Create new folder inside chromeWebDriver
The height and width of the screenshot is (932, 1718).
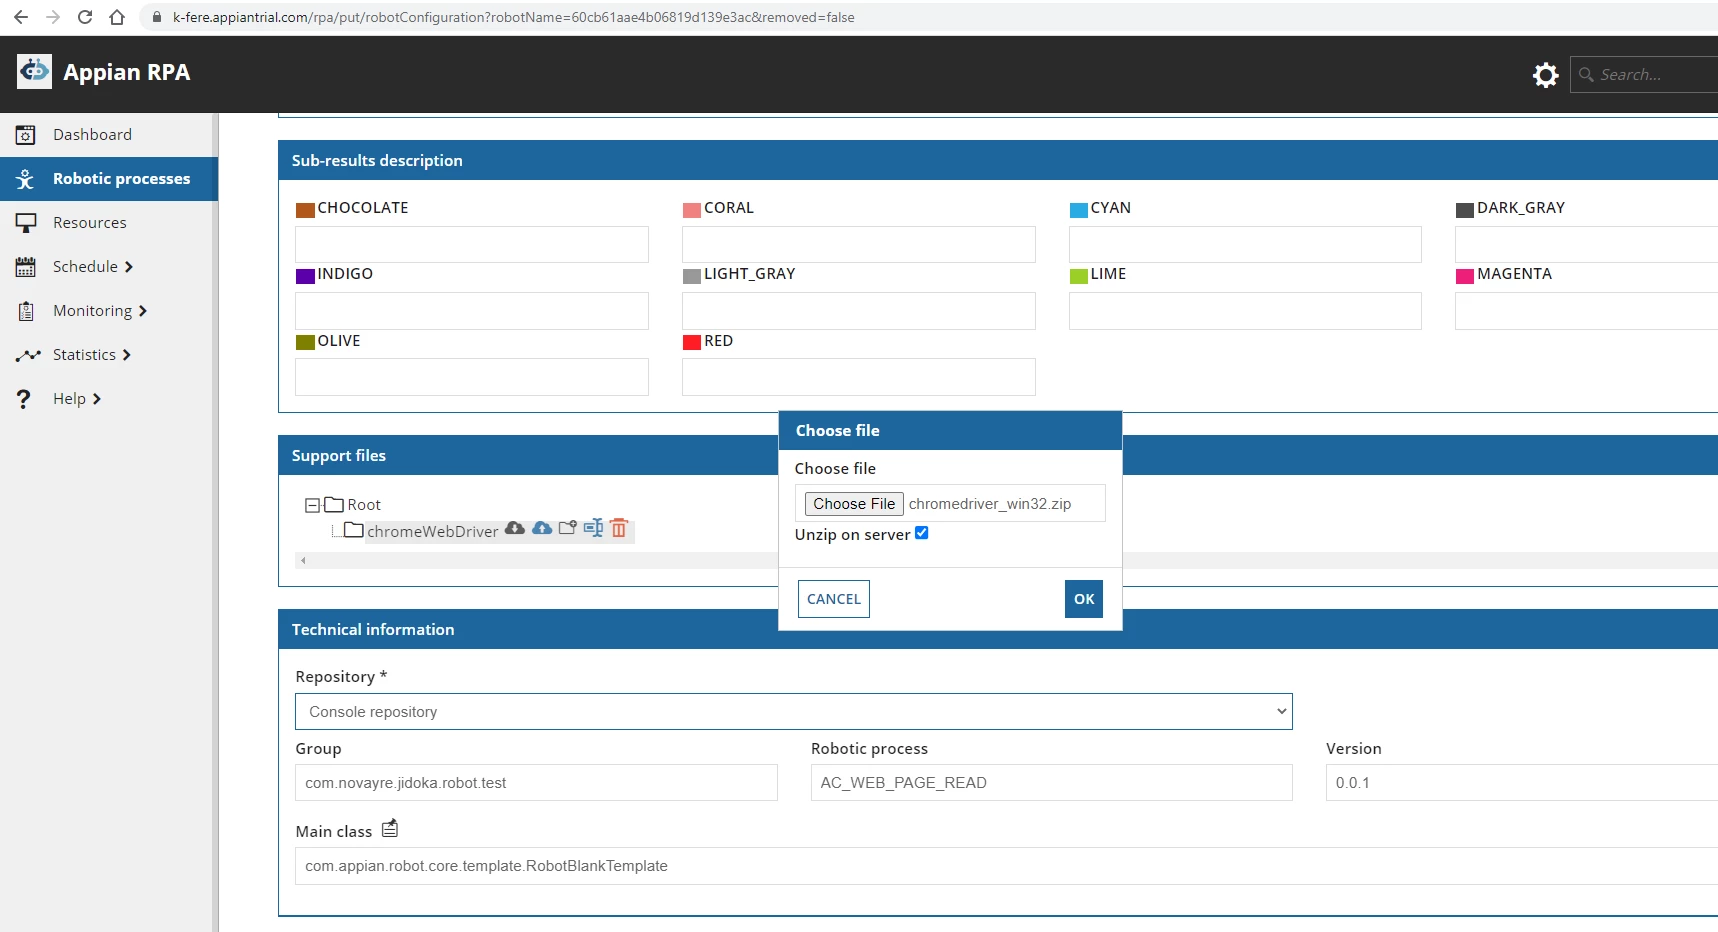(568, 528)
